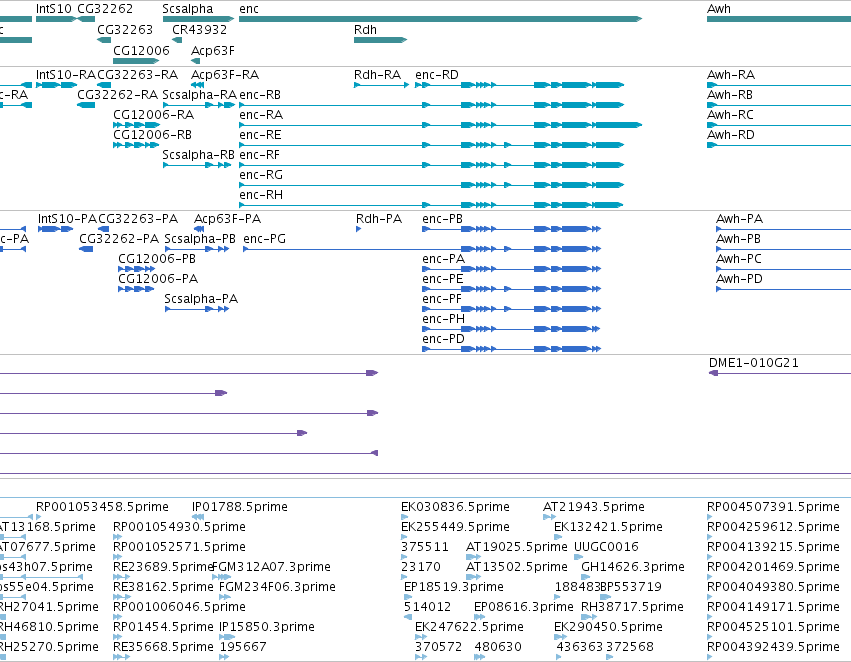Click Scsalpha-PA protein label
This screenshot has width=851, height=662.
click(201, 299)
